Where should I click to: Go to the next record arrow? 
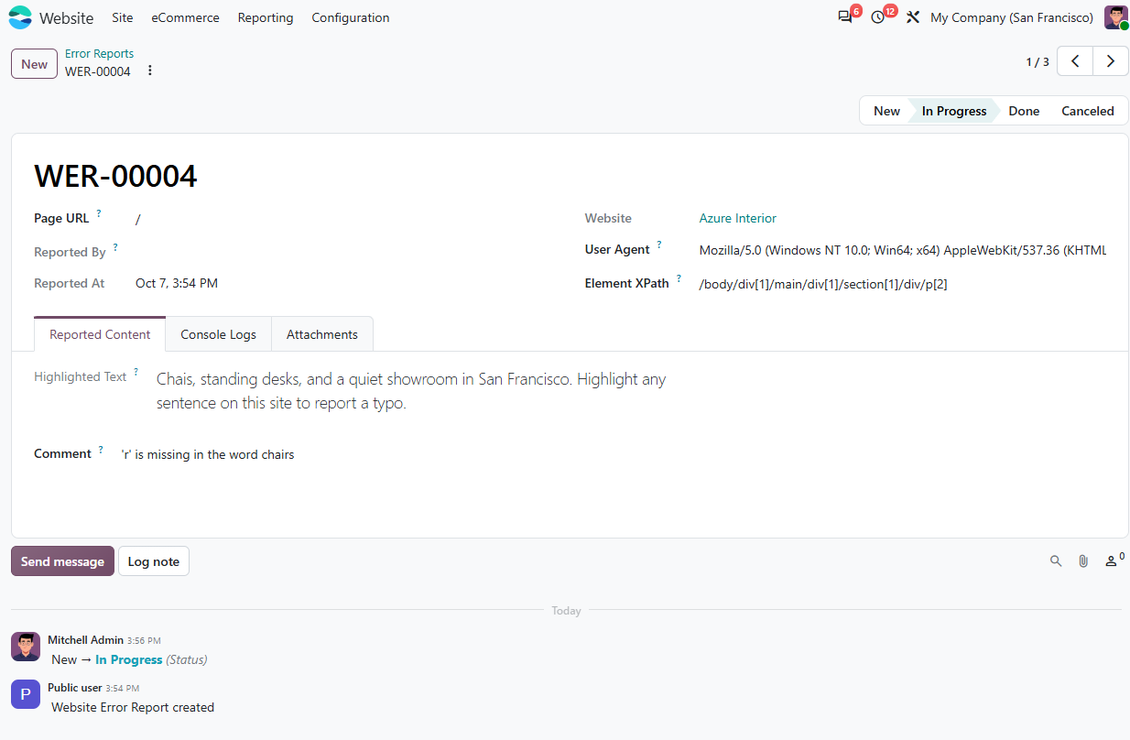click(1110, 62)
